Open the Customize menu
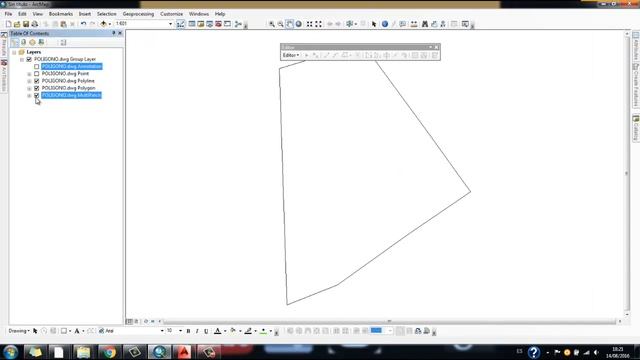Image resolution: width=640 pixels, height=360 pixels. (171, 14)
